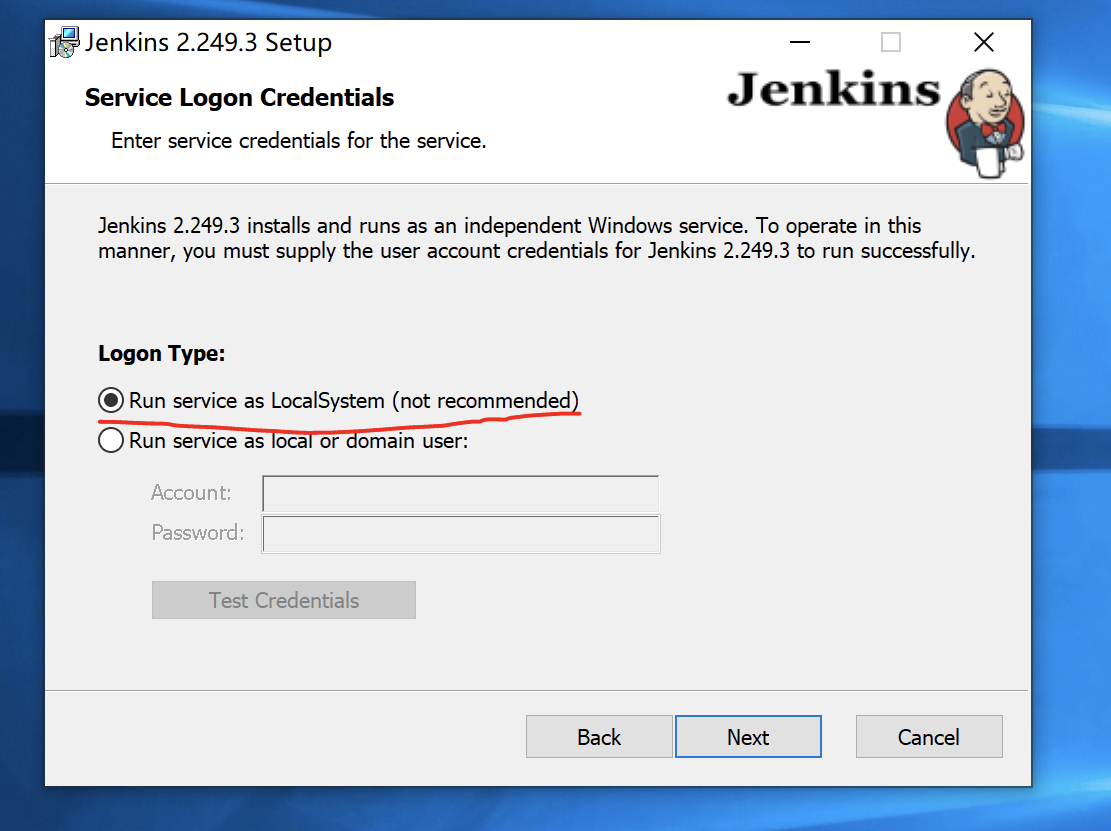Click the Account input field

pos(461,494)
